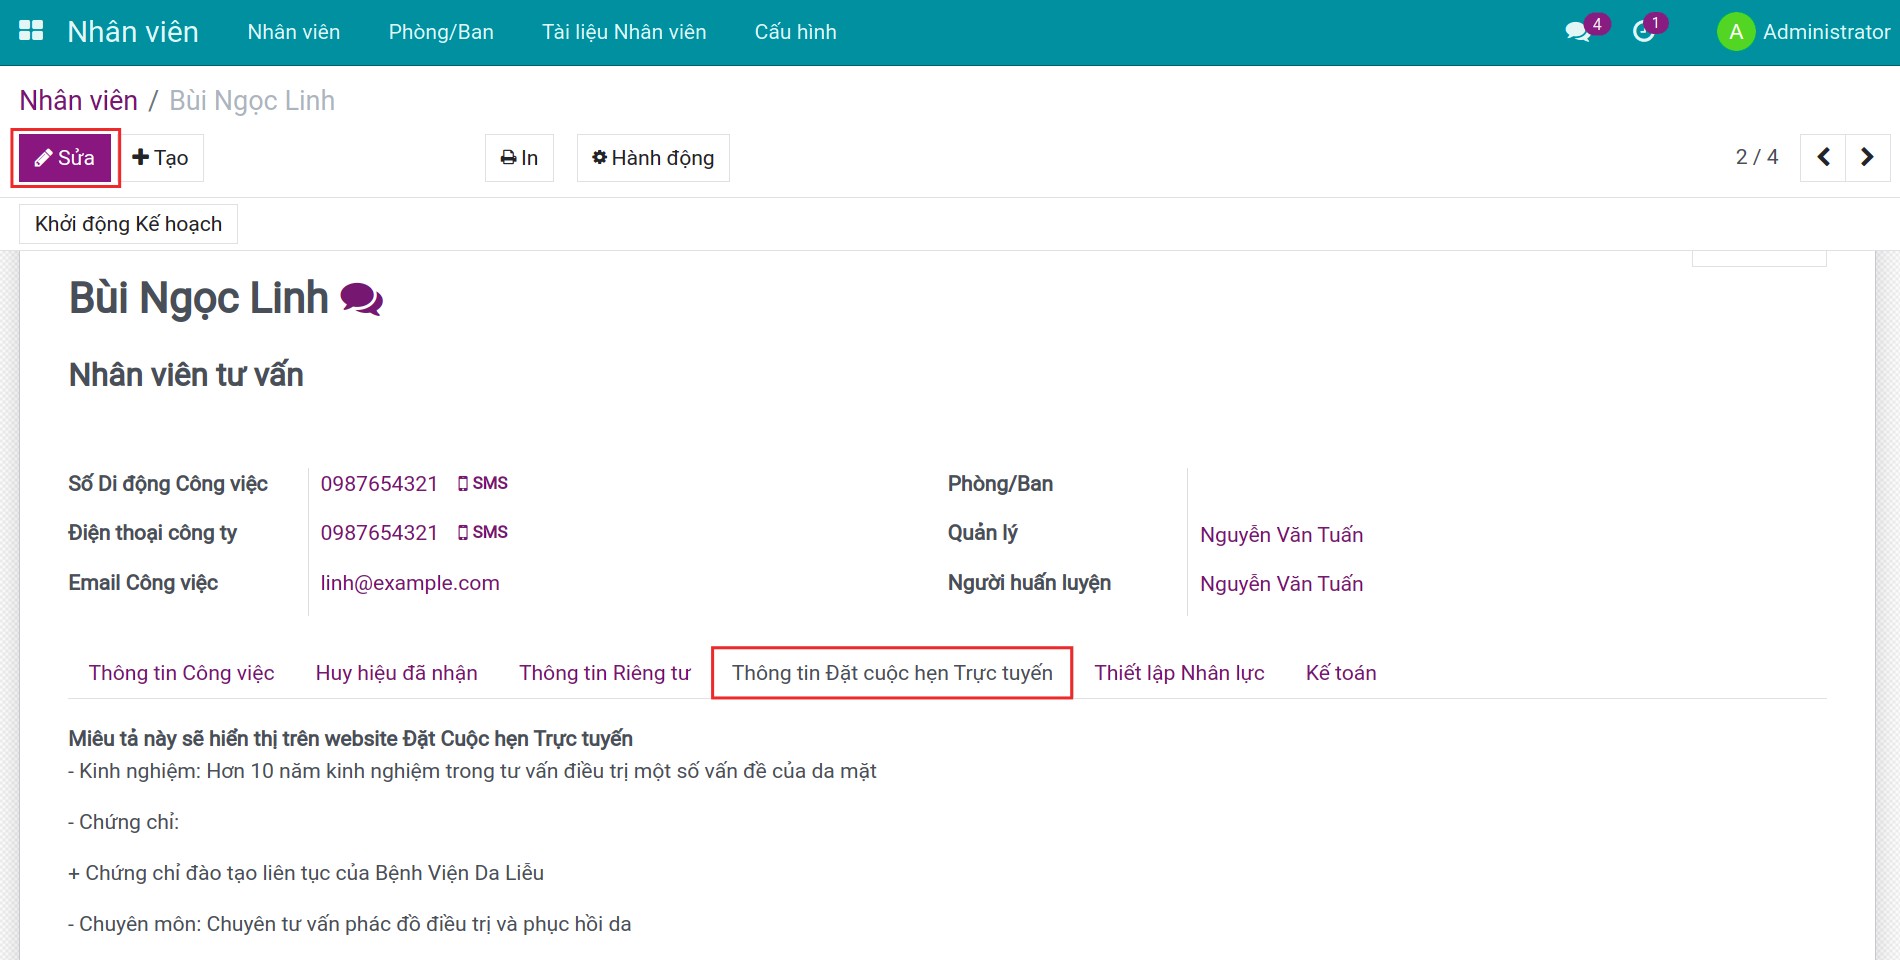
Task: Send SMS to work mobile number
Action: coord(483,483)
